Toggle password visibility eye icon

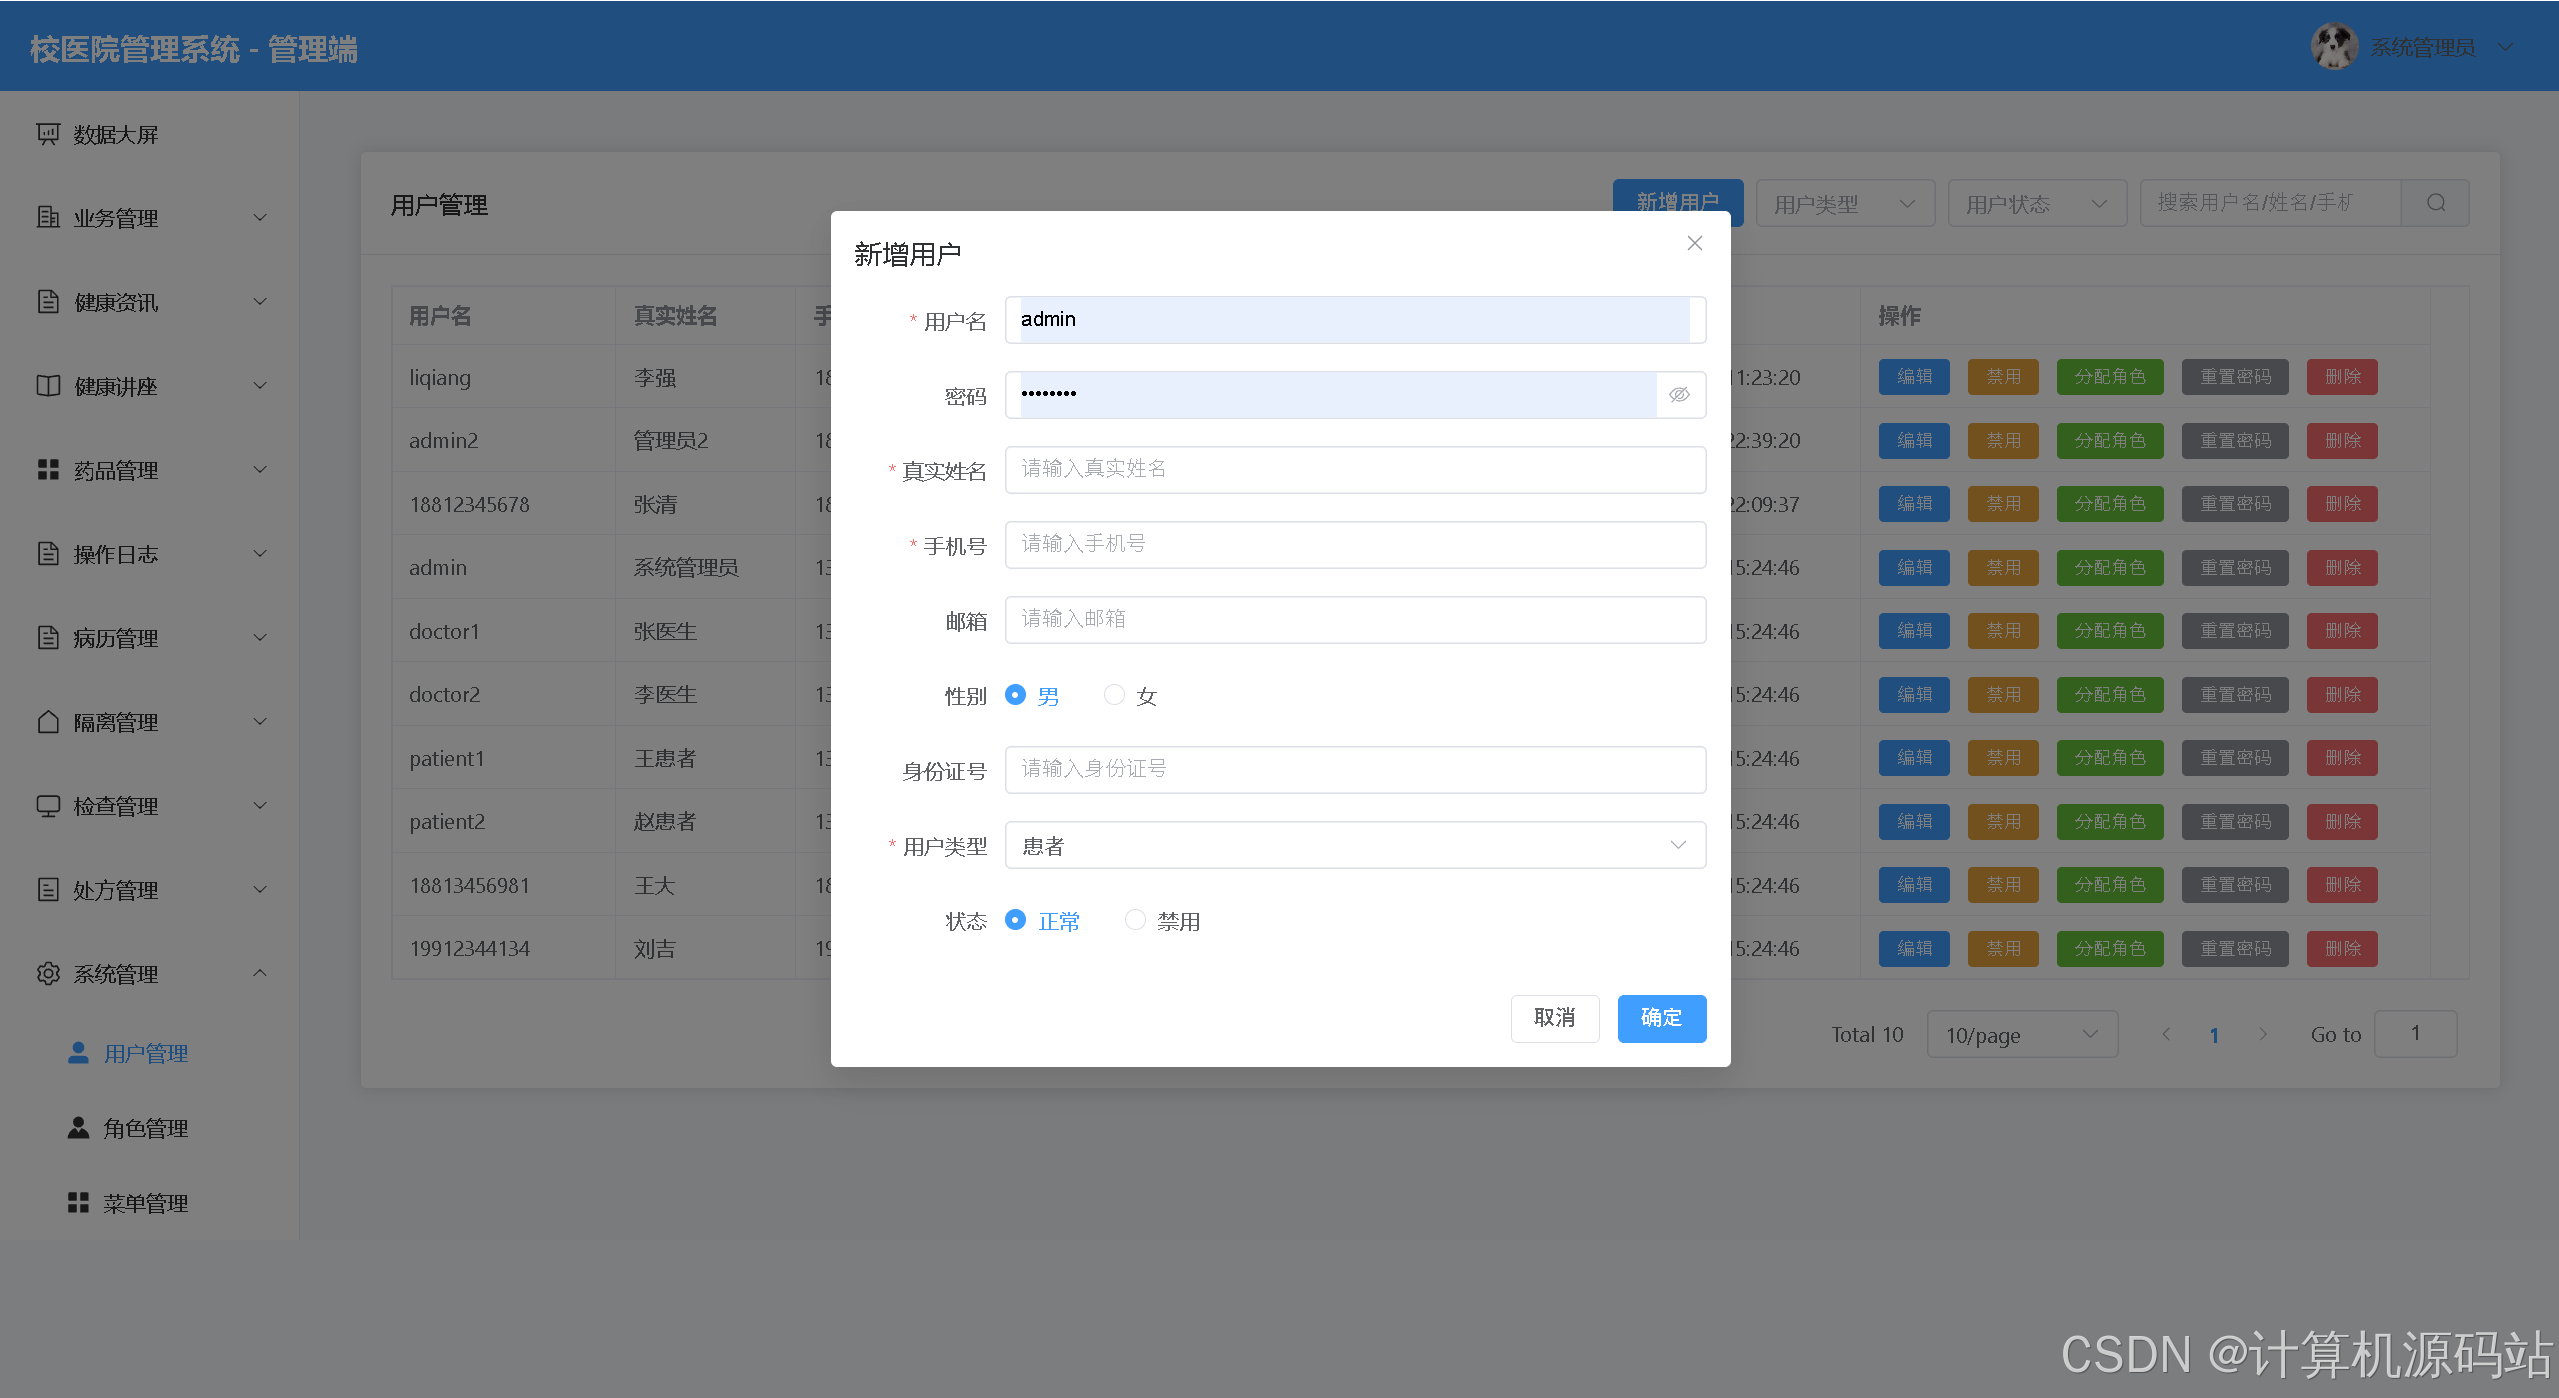tap(1680, 394)
